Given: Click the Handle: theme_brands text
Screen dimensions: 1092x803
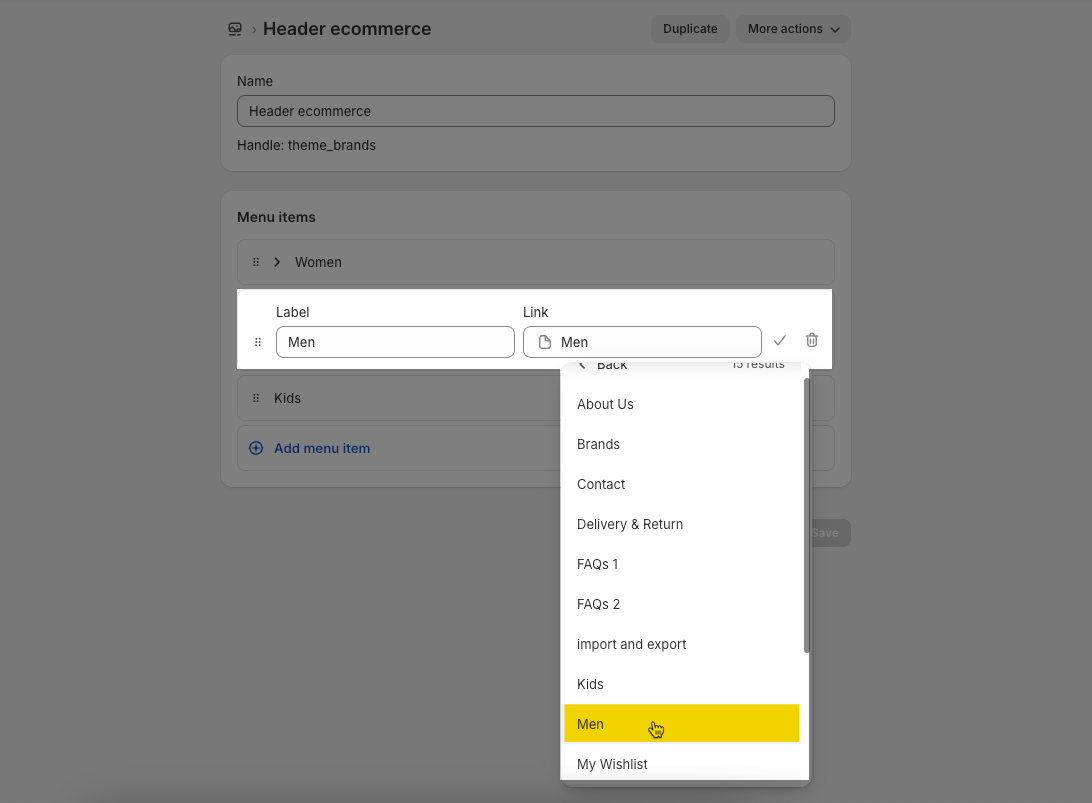Looking at the screenshot, I should click(x=306, y=146).
